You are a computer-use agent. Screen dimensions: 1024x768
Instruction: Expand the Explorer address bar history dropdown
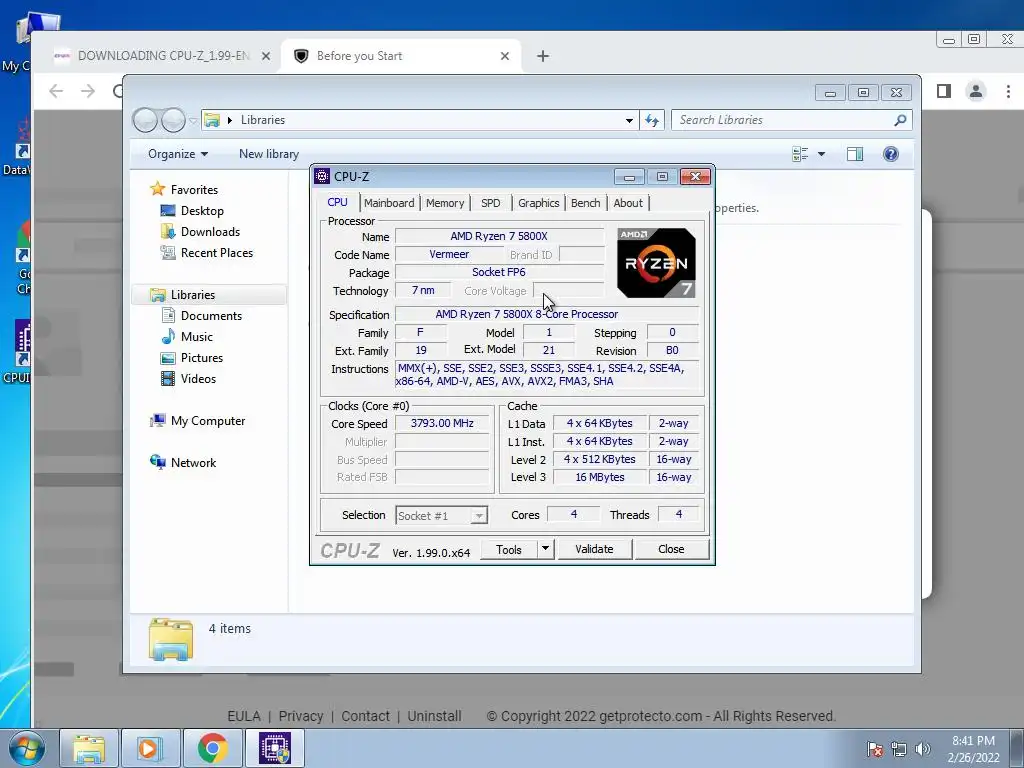[x=629, y=120]
